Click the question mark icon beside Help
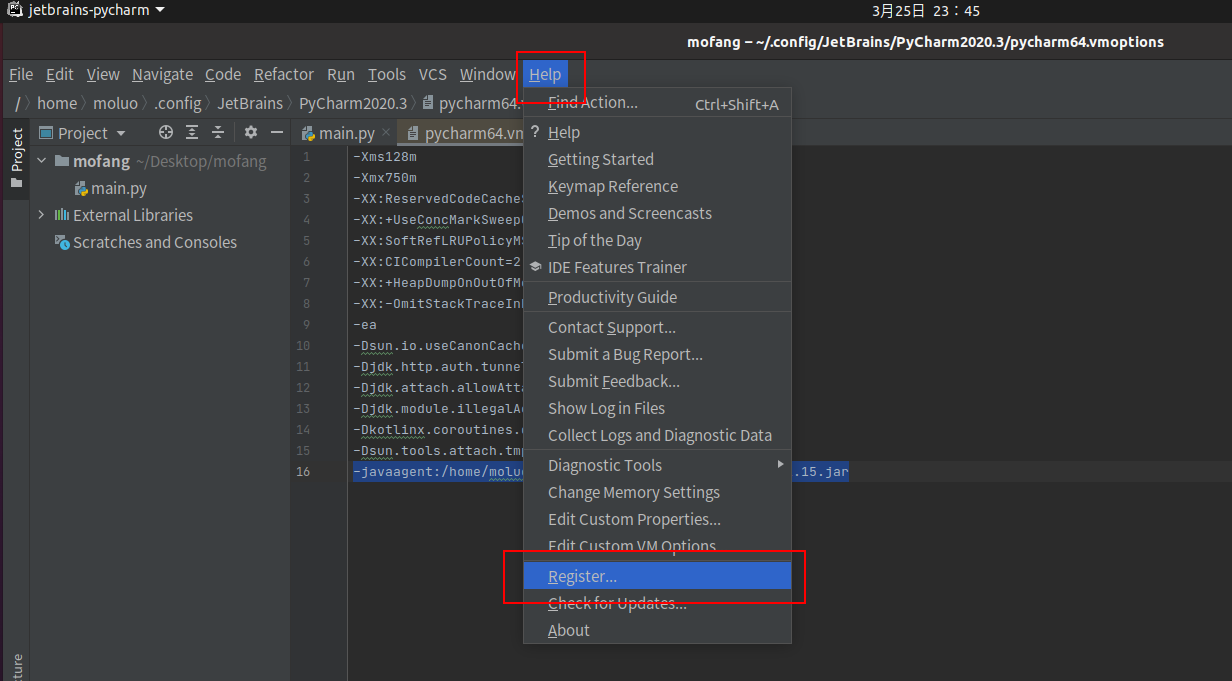Screen dimensions: 1232x681 [x=536, y=132]
